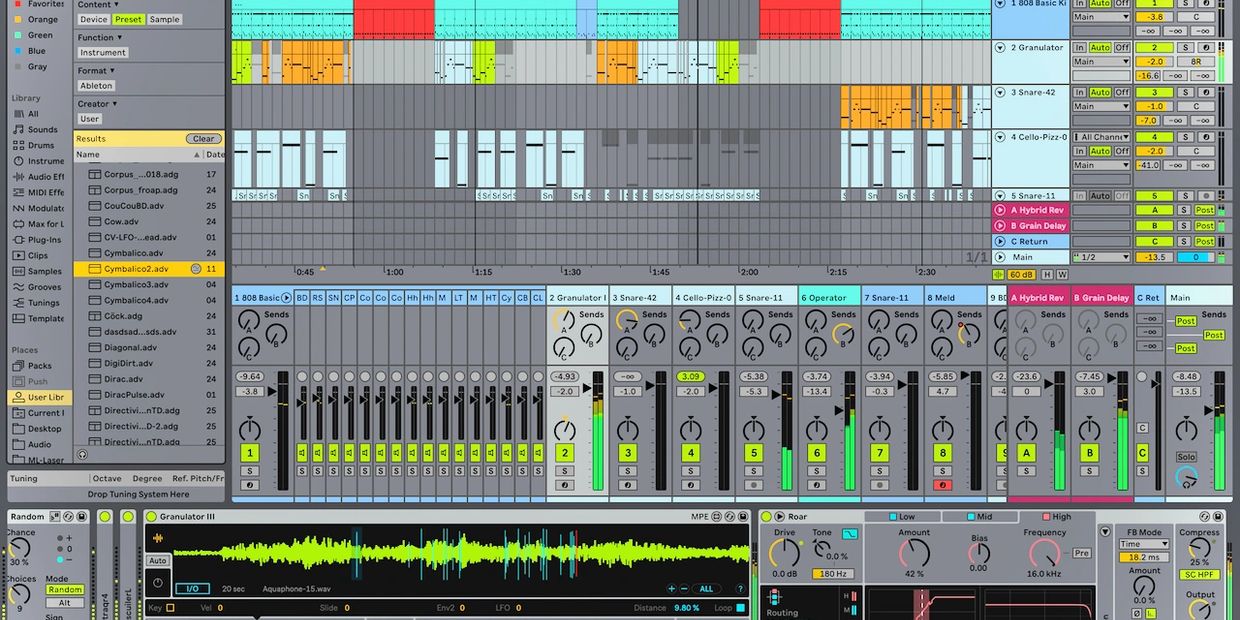Image resolution: width=1240 pixels, height=620 pixels.
Task: Open the FB Mode Time dropdown
Action: tap(1144, 544)
